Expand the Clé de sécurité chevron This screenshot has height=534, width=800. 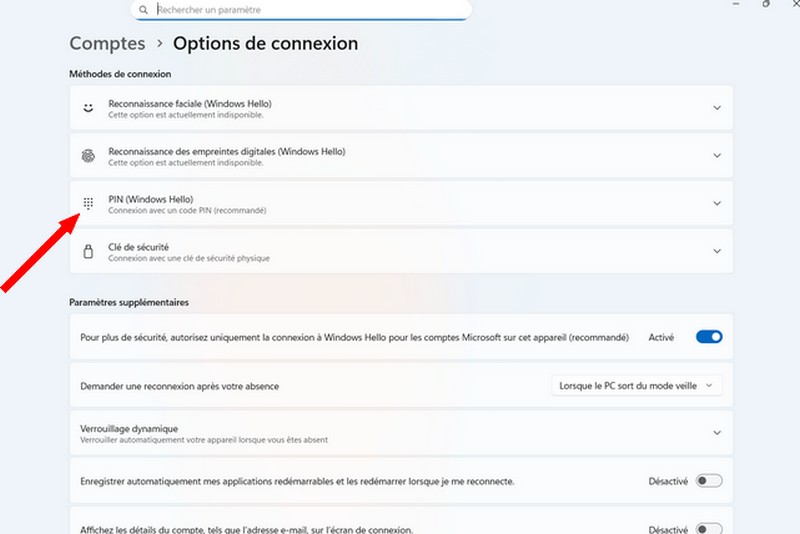pyautogui.click(x=717, y=251)
